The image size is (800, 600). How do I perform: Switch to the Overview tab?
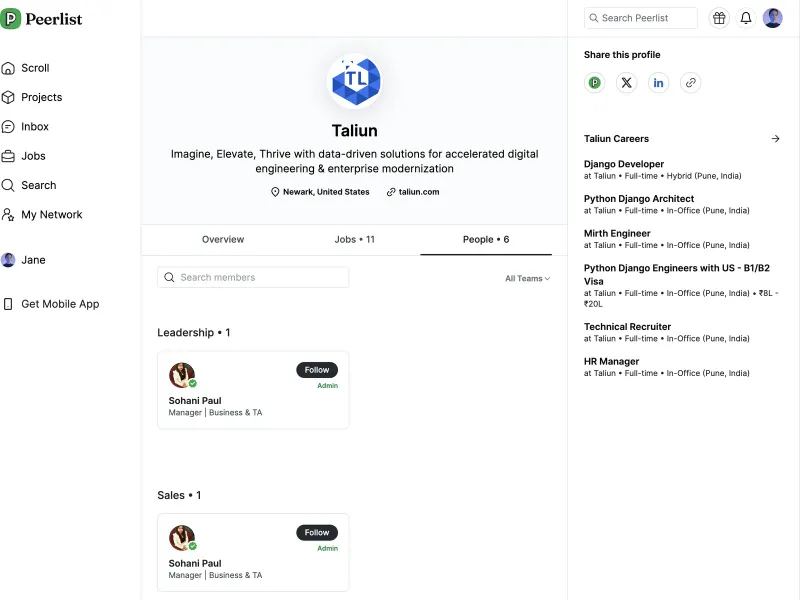coord(223,239)
